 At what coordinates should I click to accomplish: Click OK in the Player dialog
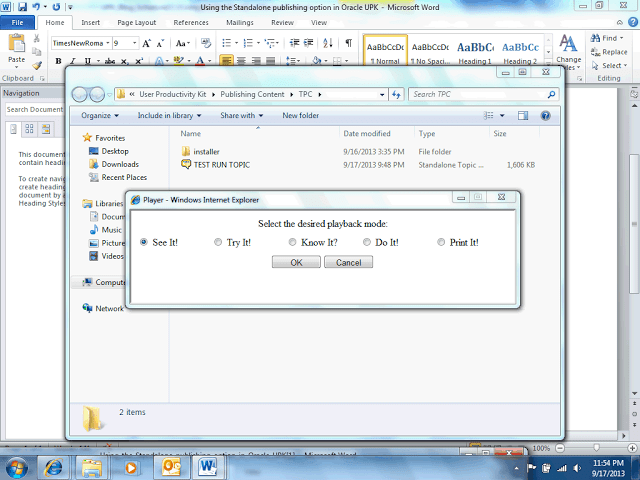click(x=296, y=262)
